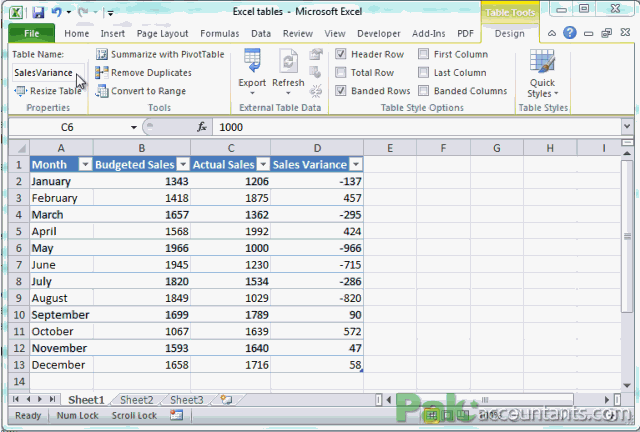Enable the Total Row checkbox
This screenshot has width=640, height=432.
pyautogui.click(x=341, y=72)
